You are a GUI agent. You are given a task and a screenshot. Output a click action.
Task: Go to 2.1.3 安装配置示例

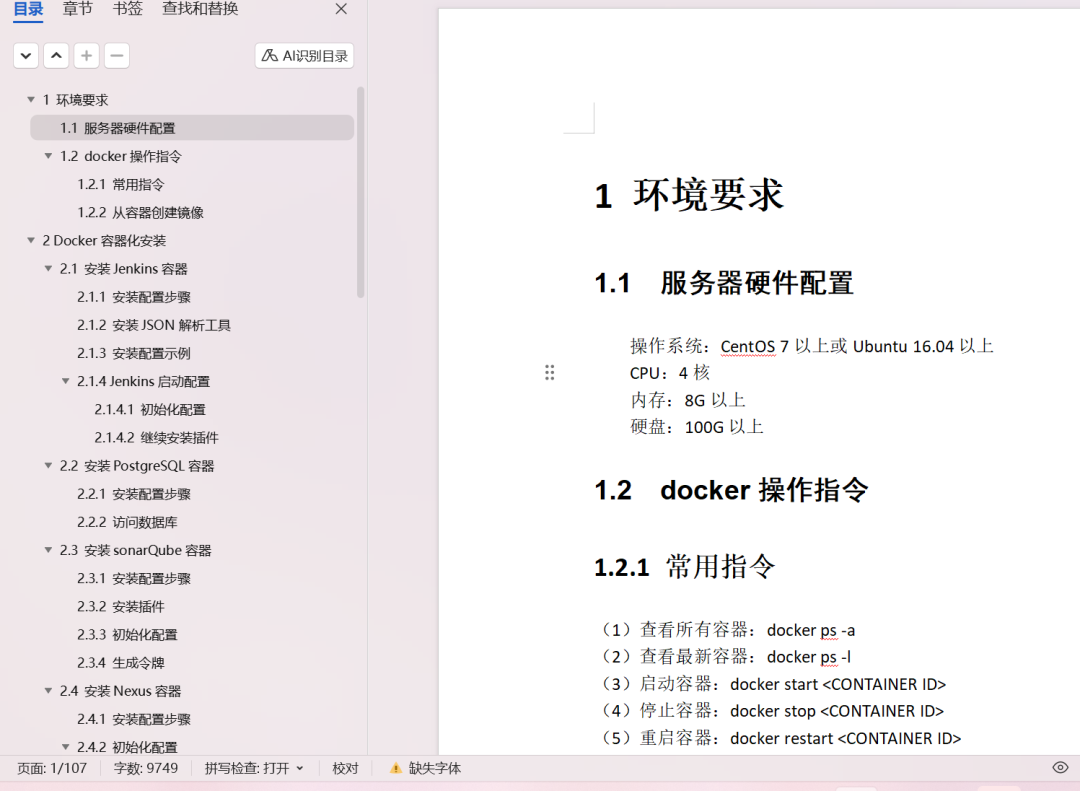134,353
